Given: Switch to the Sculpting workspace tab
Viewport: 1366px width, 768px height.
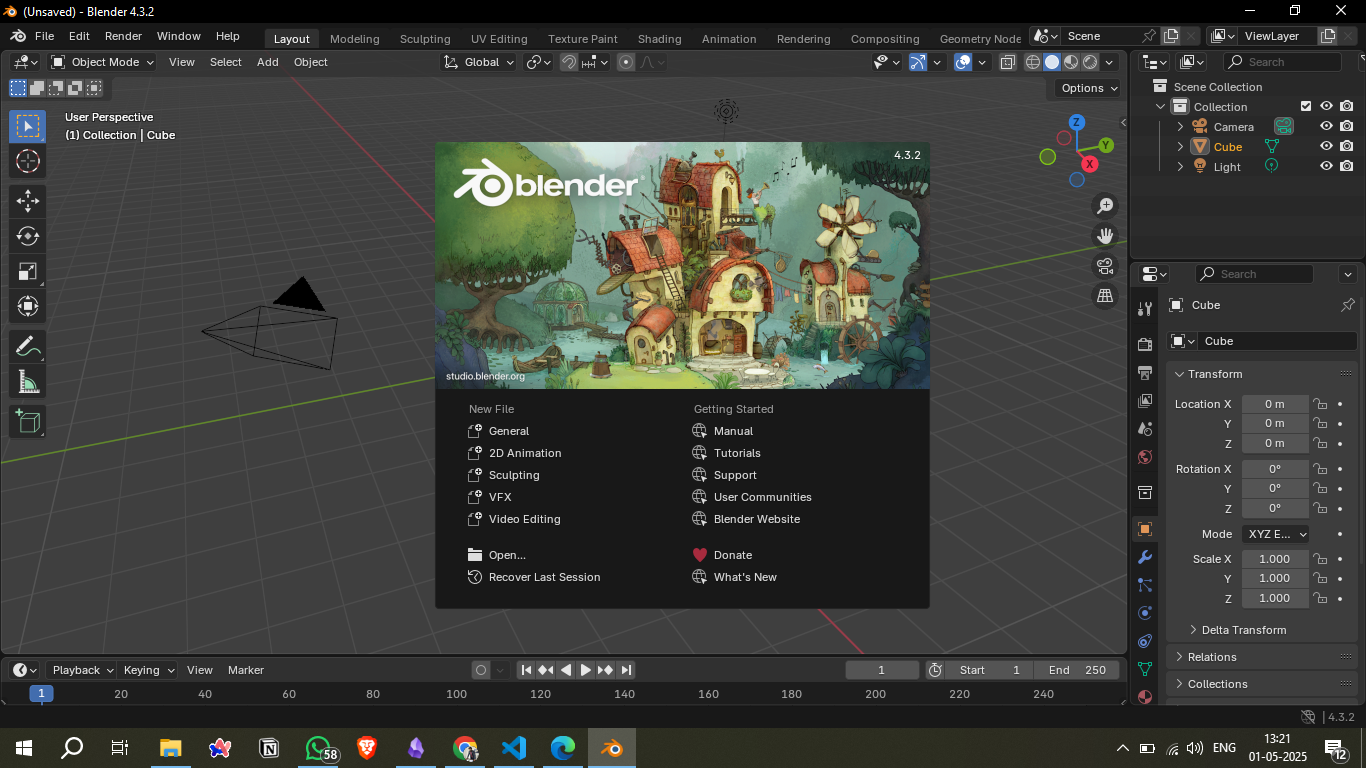Looking at the screenshot, I should pos(425,39).
